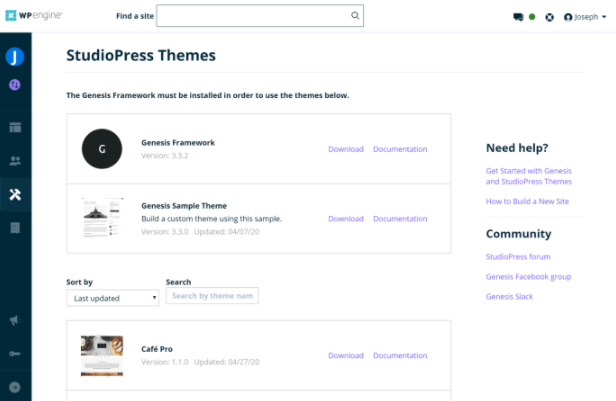Image resolution: width=616 pixels, height=401 pixels.
Task: Click the Version: 3.3.2 text
Action: tap(165, 156)
